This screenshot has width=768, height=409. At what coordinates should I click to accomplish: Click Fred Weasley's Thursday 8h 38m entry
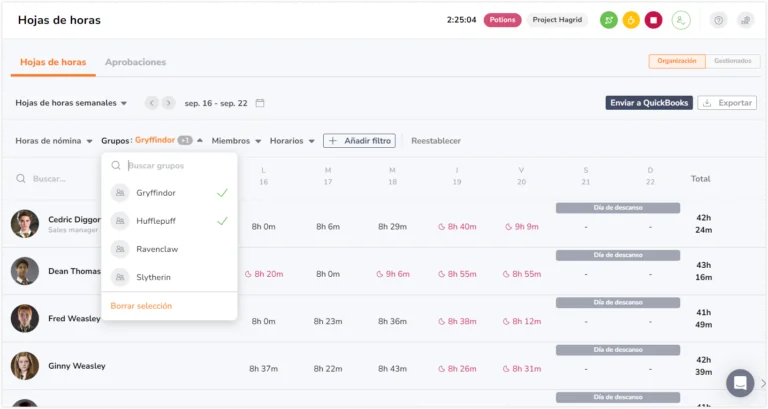(457, 321)
